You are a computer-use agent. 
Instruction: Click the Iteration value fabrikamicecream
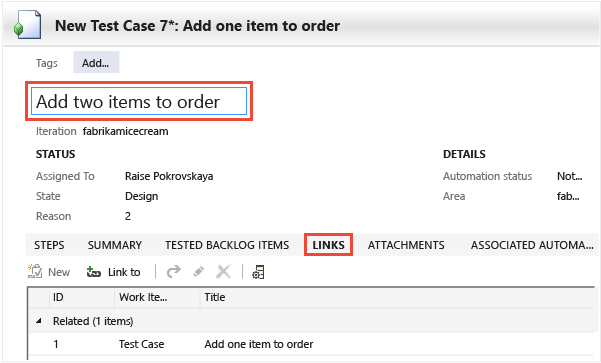[125, 131]
